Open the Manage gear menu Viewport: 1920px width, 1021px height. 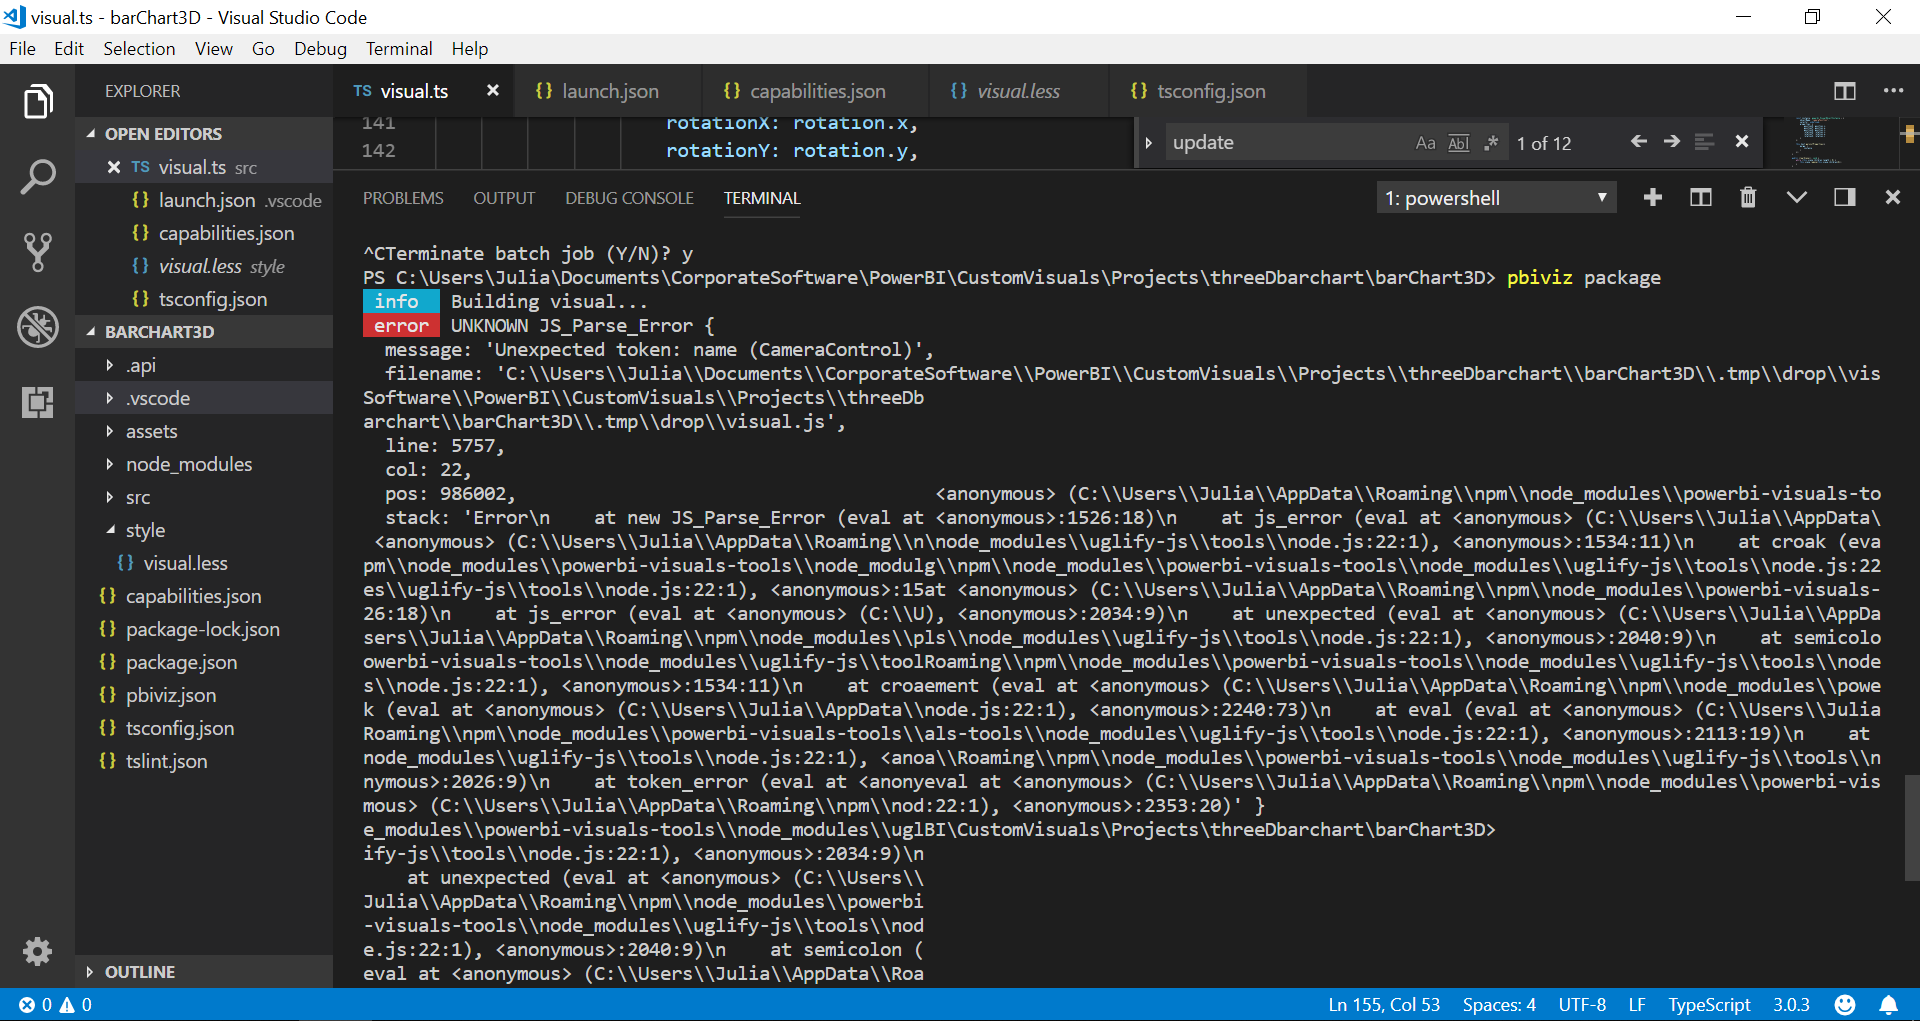tap(37, 951)
